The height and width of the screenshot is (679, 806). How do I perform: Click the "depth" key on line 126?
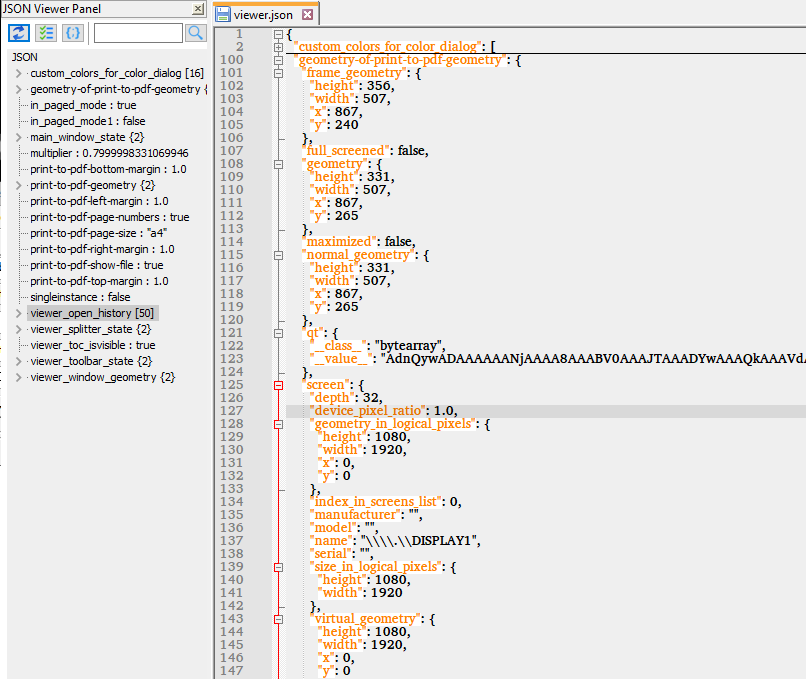(x=333, y=397)
